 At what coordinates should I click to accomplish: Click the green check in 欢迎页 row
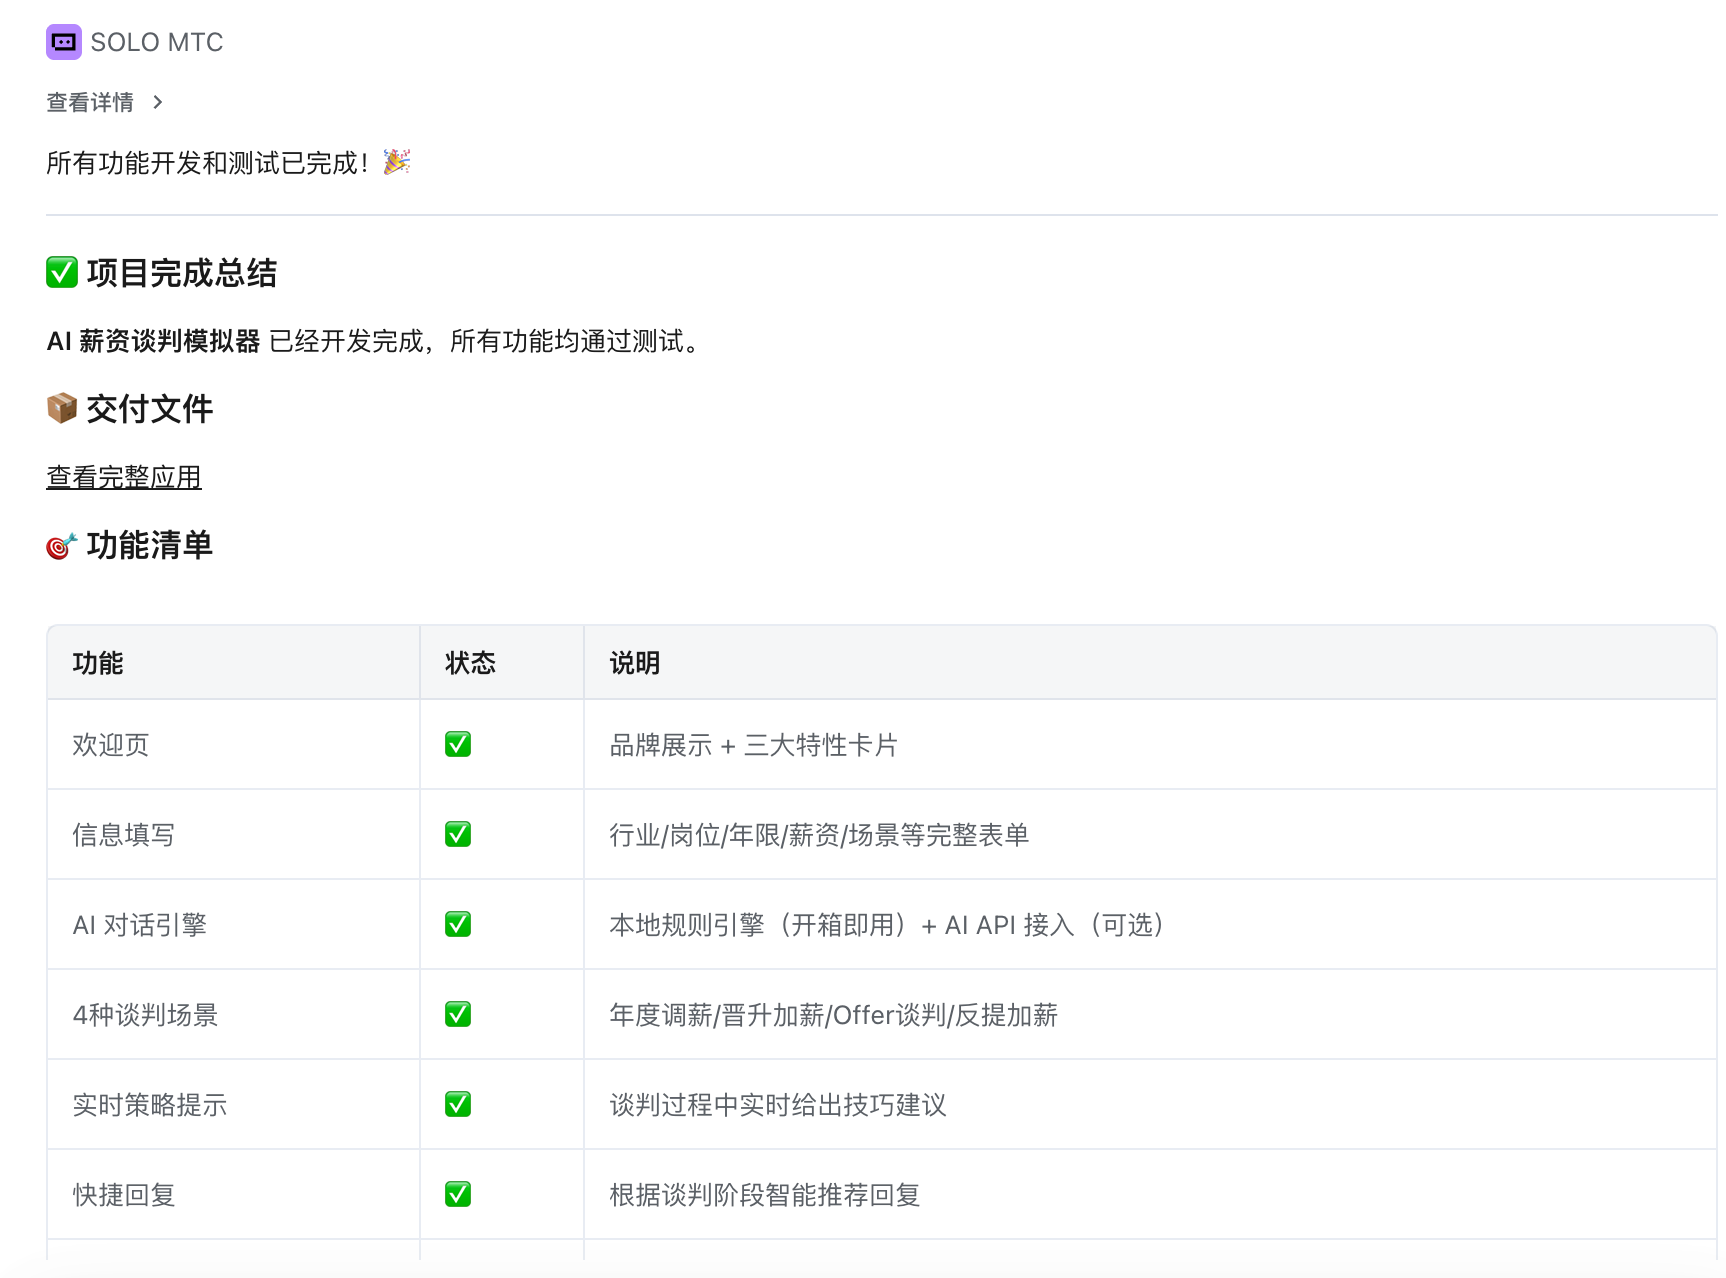point(458,745)
